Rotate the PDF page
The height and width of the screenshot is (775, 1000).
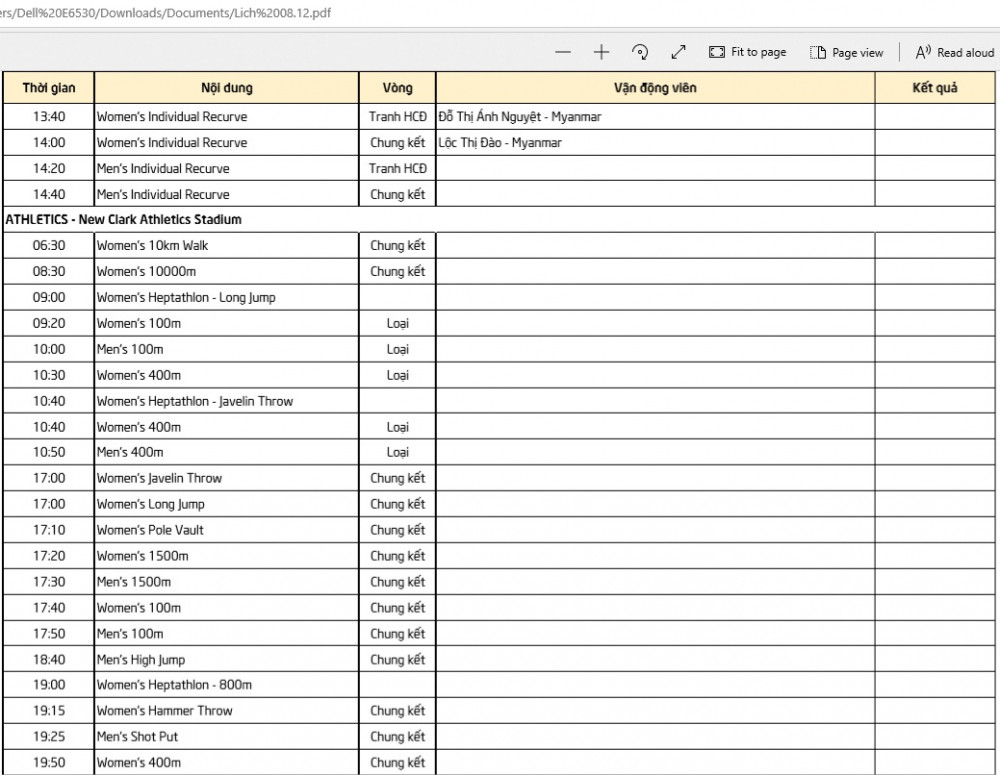pos(640,52)
